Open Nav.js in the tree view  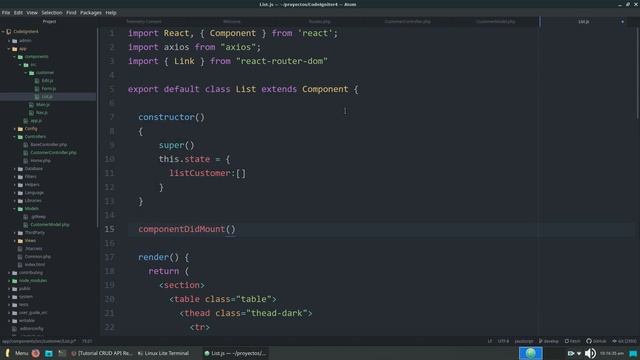pos(42,113)
